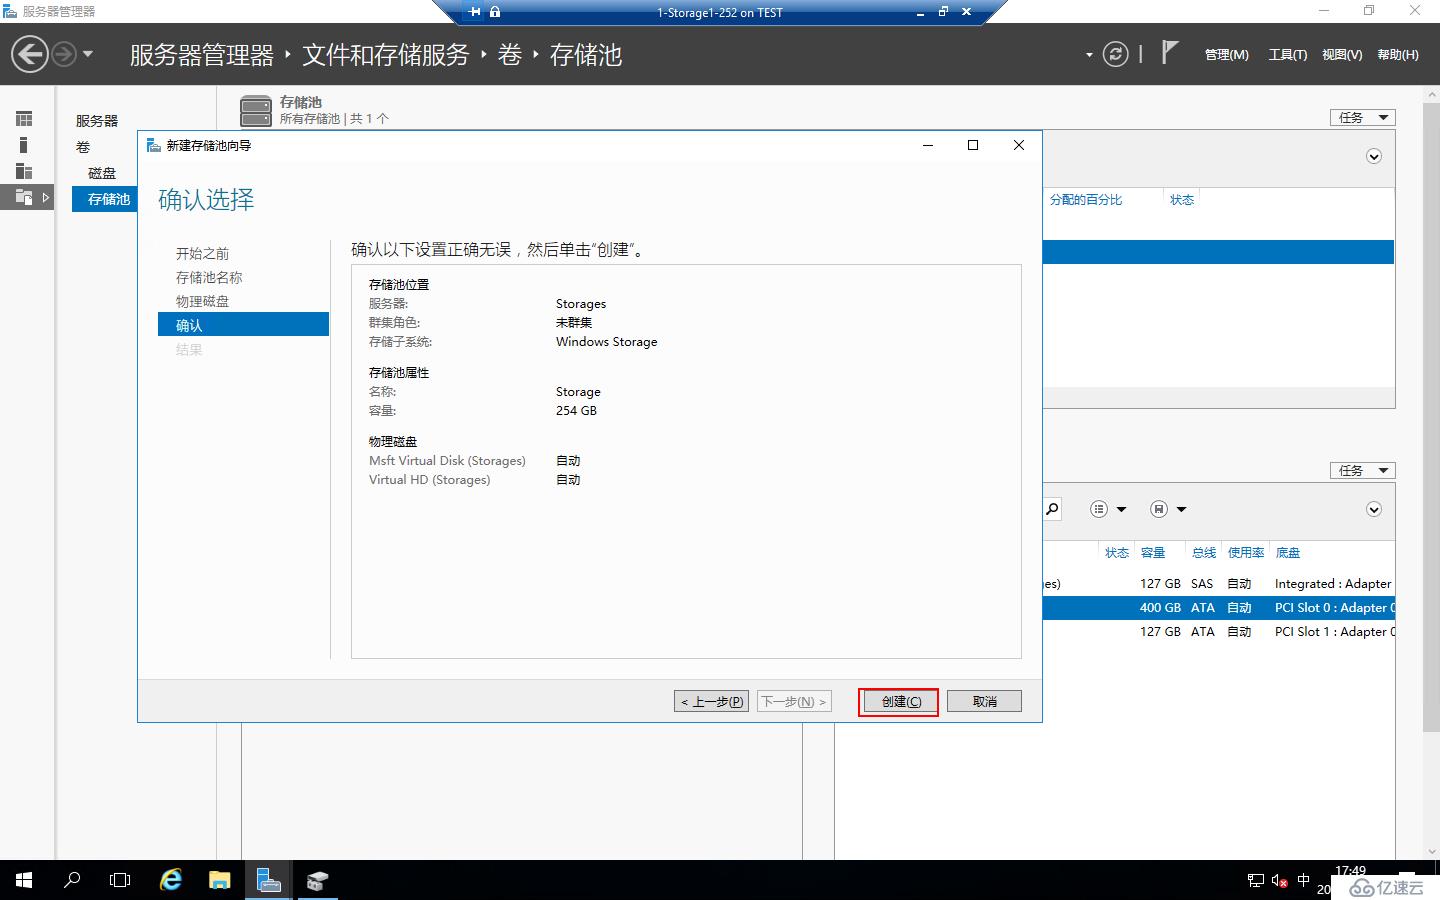This screenshot has height=900, width=1440.
Task: Open navigation history dropdown beside forward arrow
Action: 88,54
